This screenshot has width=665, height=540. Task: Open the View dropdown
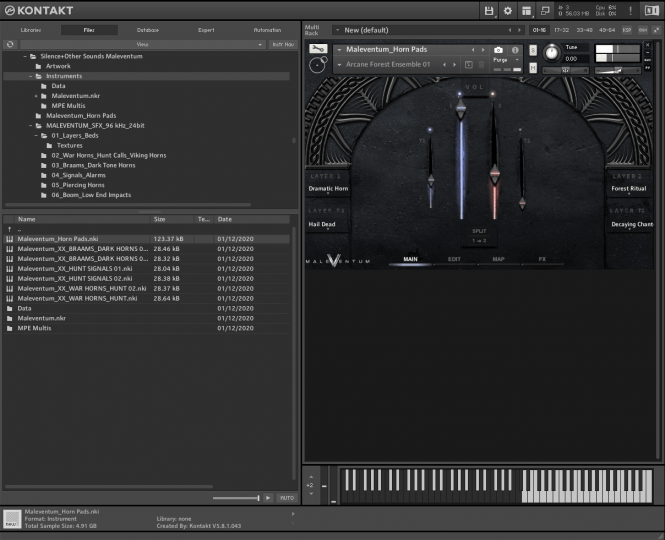click(x=142, y=44)
